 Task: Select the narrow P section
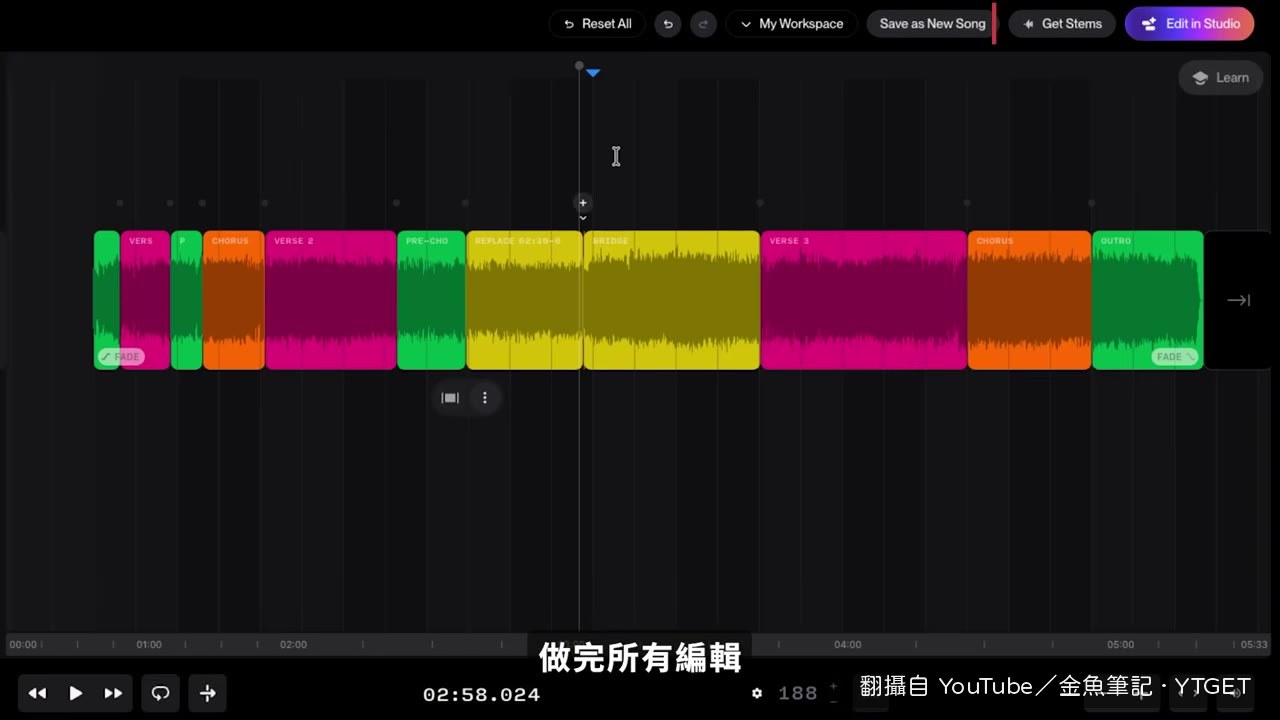tap(186, 300)
